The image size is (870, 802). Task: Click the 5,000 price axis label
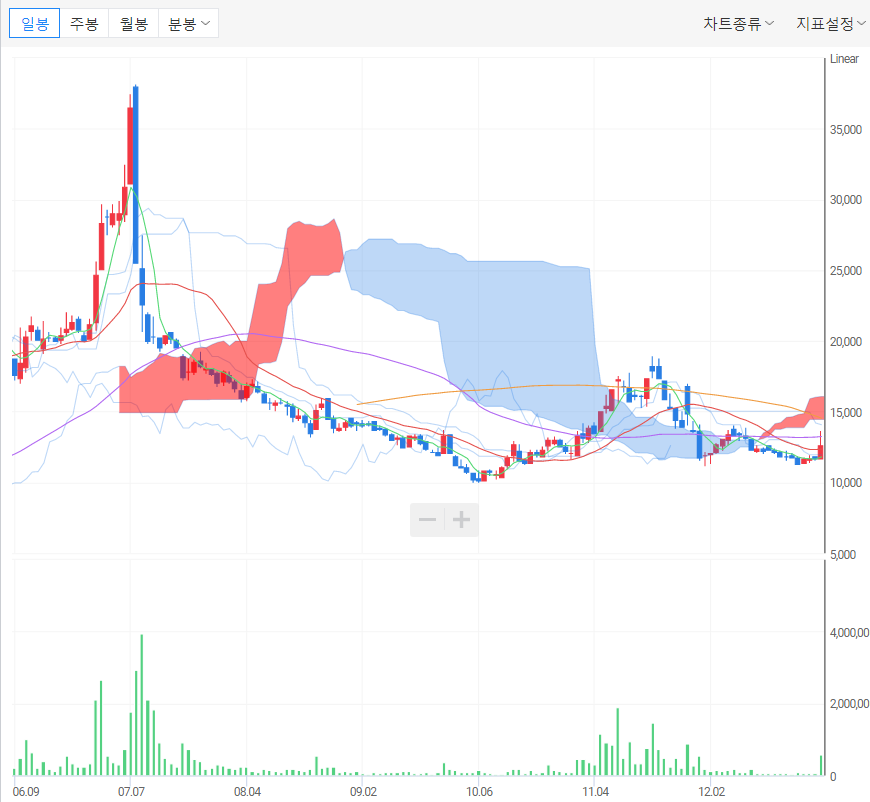pos(843,554)
